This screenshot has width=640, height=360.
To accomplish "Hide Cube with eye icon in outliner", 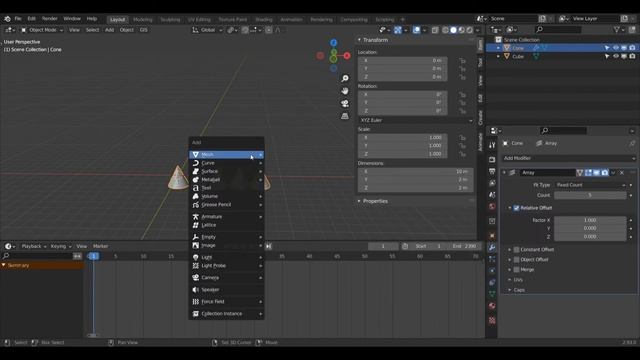I will click(616, 56).
